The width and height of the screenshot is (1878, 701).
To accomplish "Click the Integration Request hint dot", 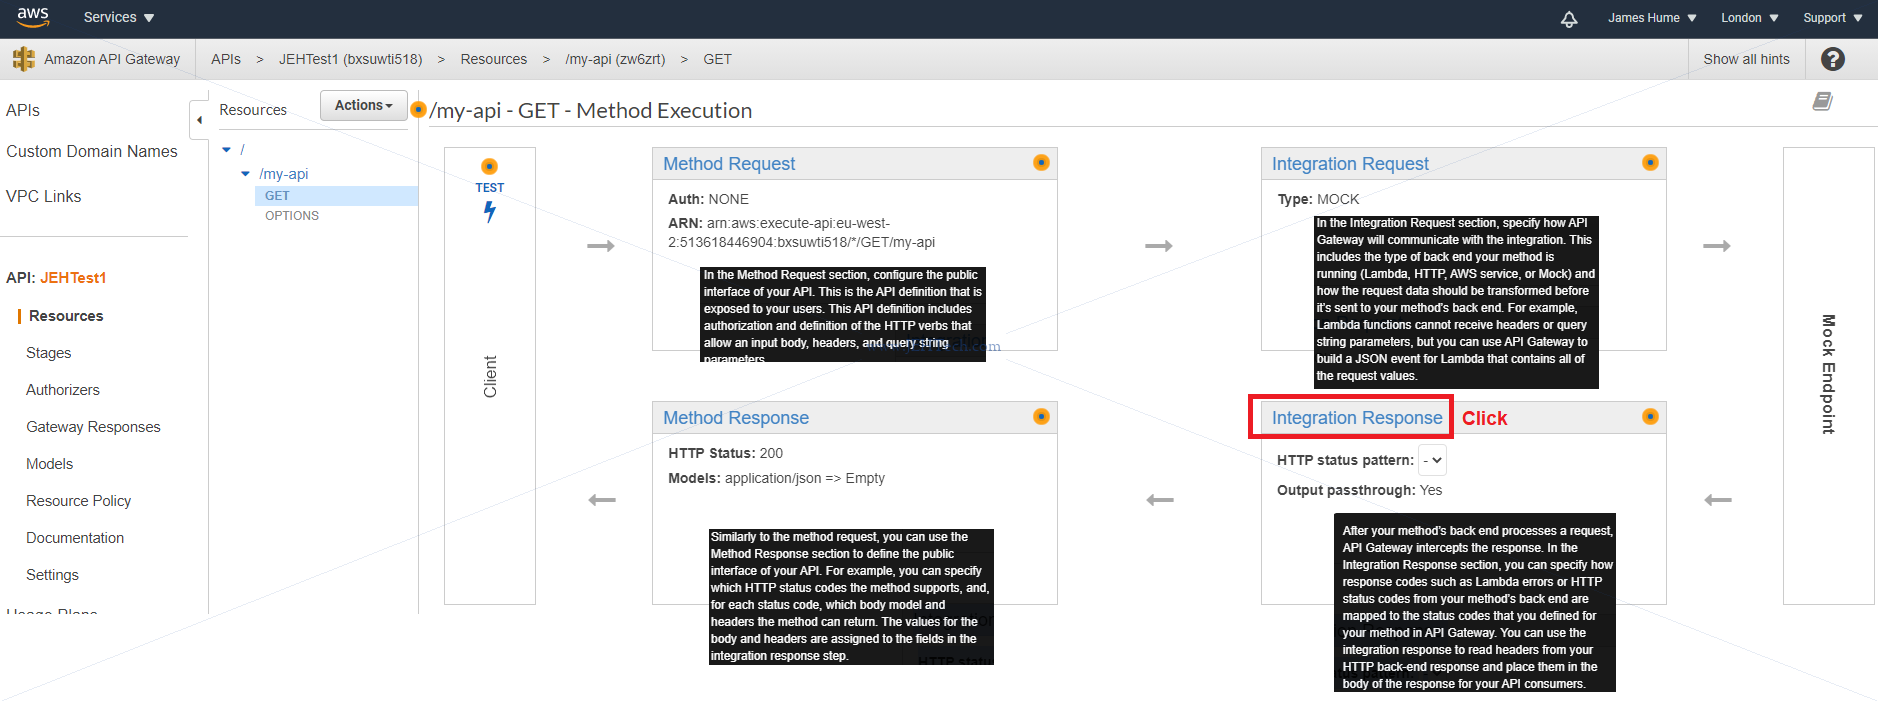I will [1650, 162].
